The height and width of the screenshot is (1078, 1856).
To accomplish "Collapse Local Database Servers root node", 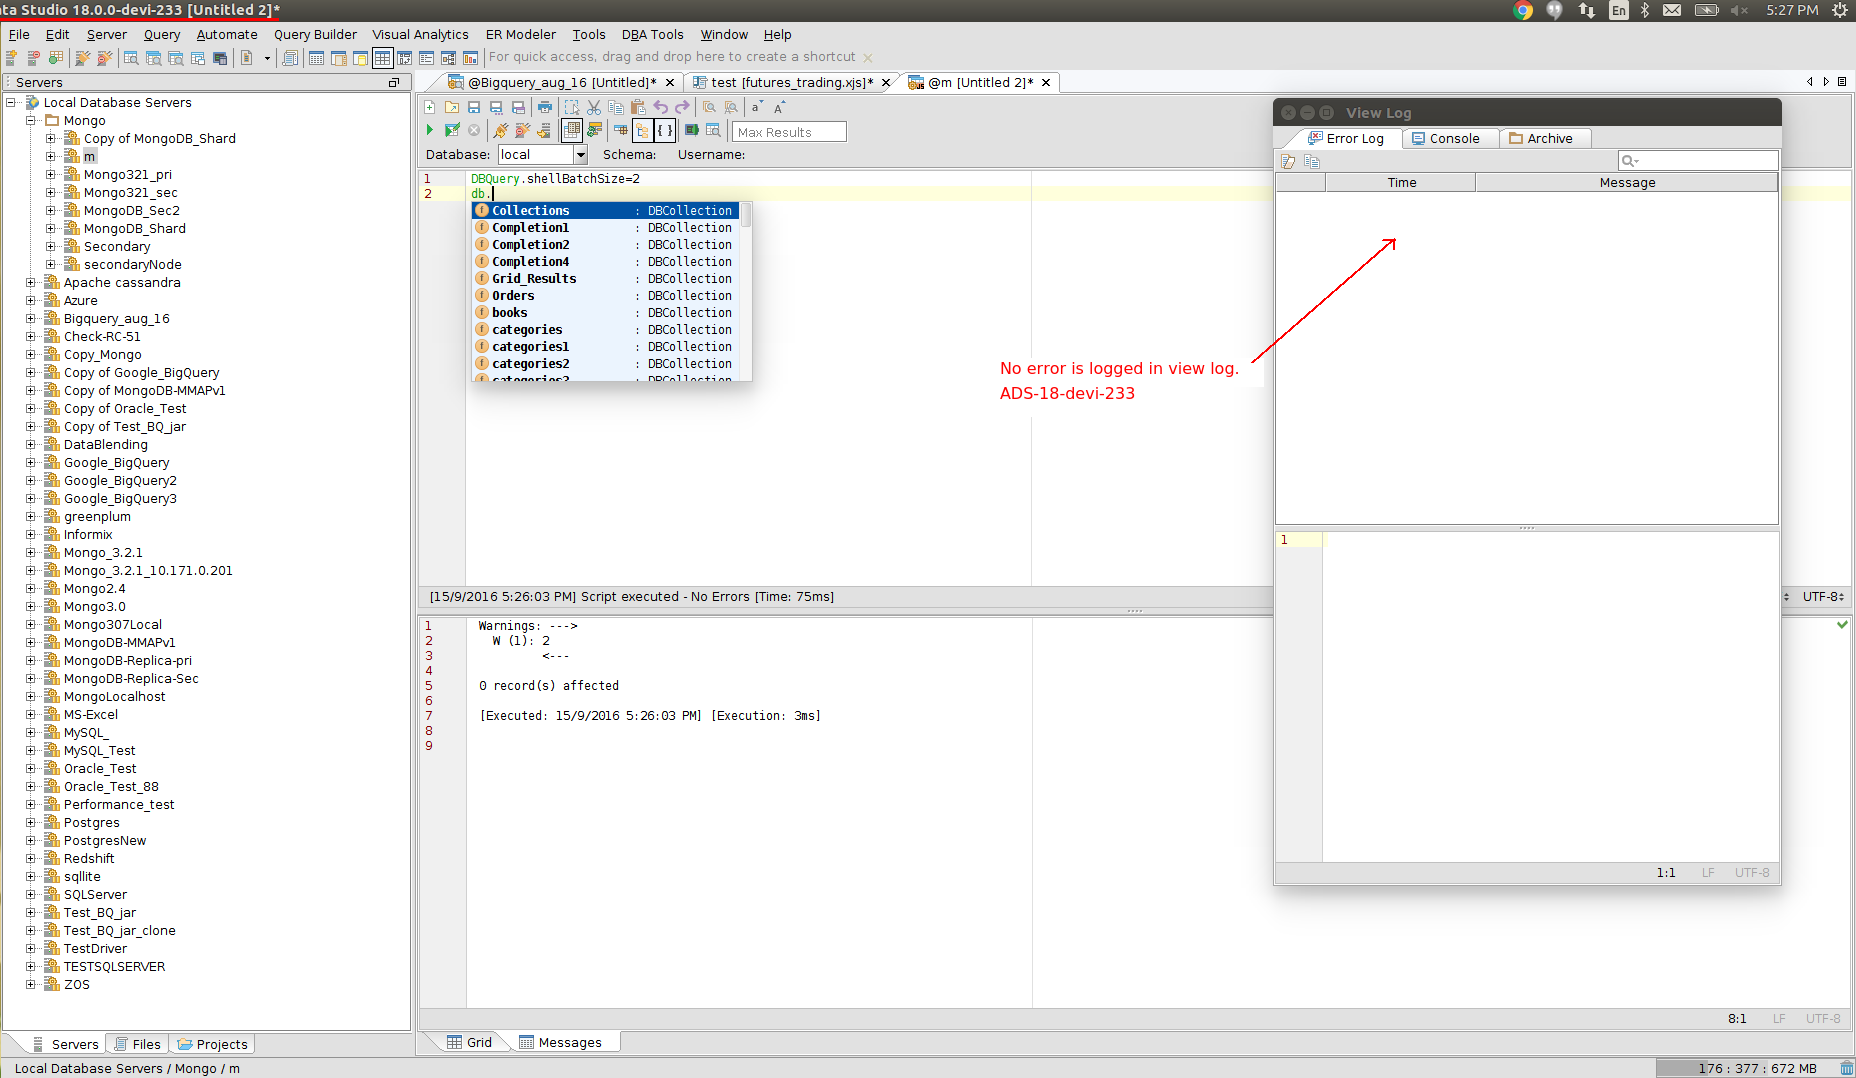I will 11,102.
